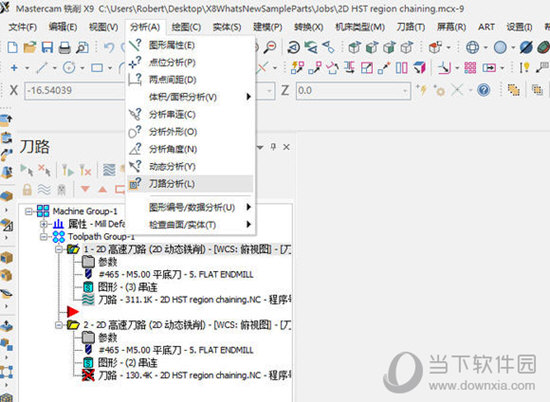
Task: Click regenerate operations icon with green arrow
Action: coord(68,170)
